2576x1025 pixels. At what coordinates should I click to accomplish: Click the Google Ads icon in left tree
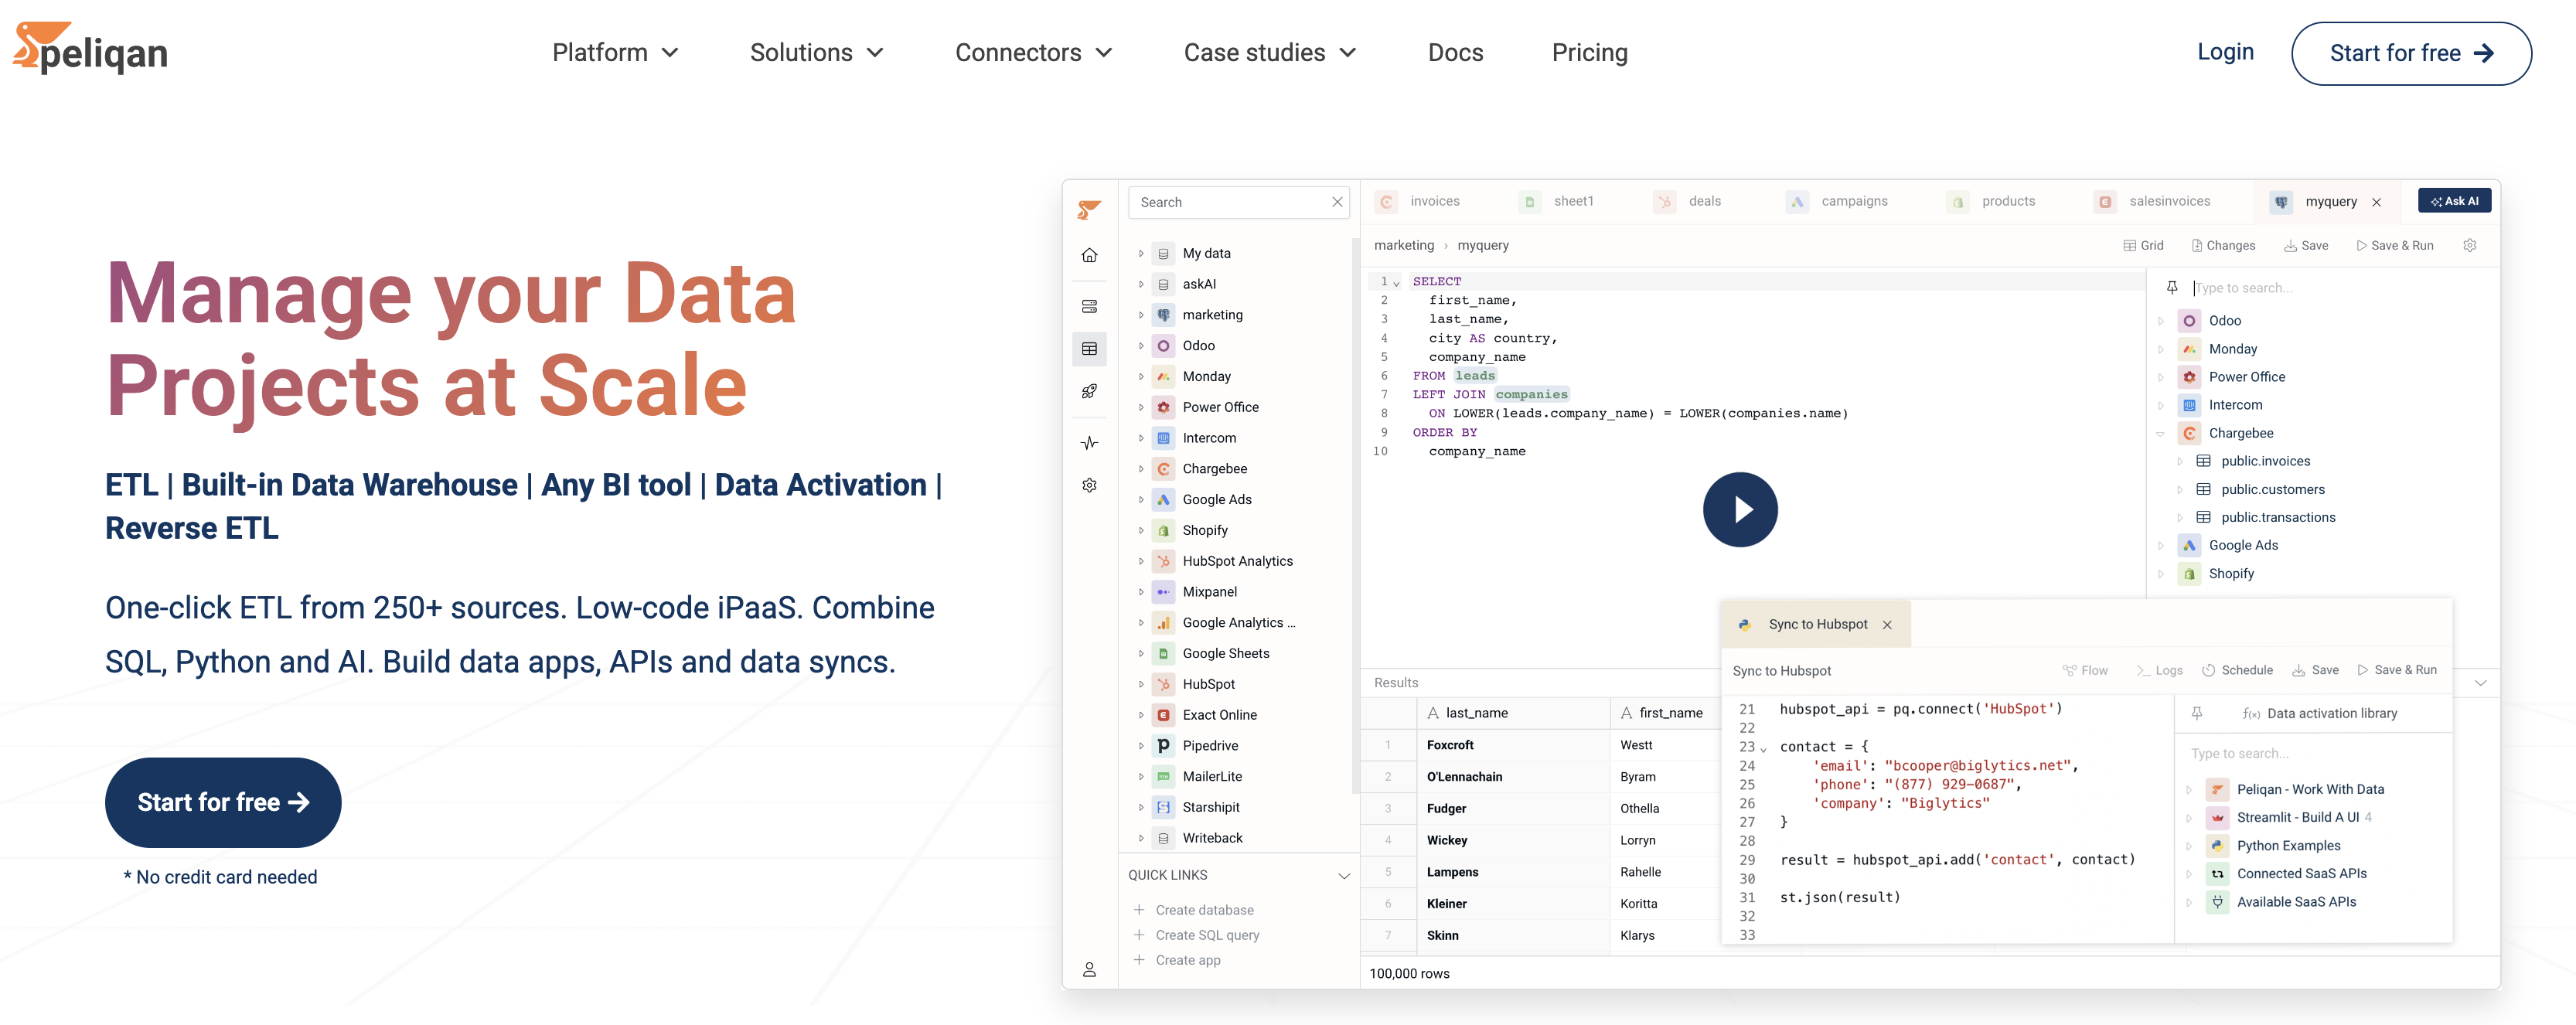coord(1163,500)
